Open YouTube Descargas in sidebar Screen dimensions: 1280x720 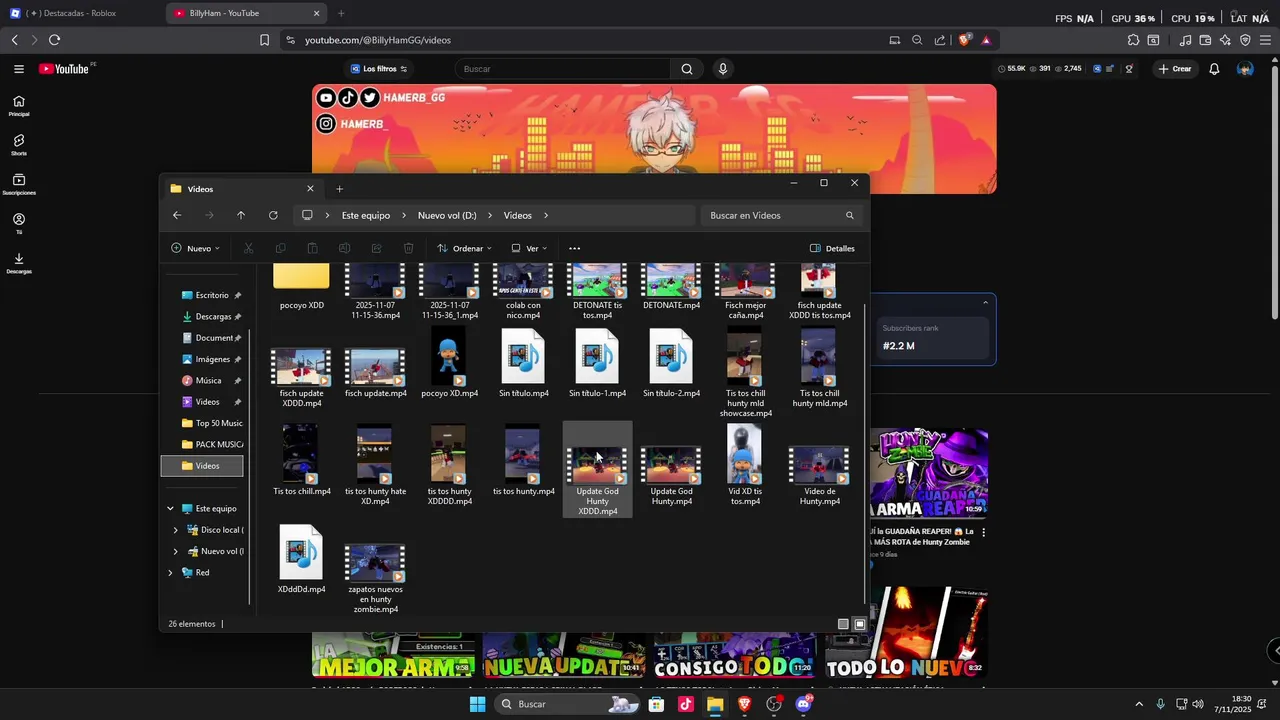pyautogui.click(x=19, y=263)
